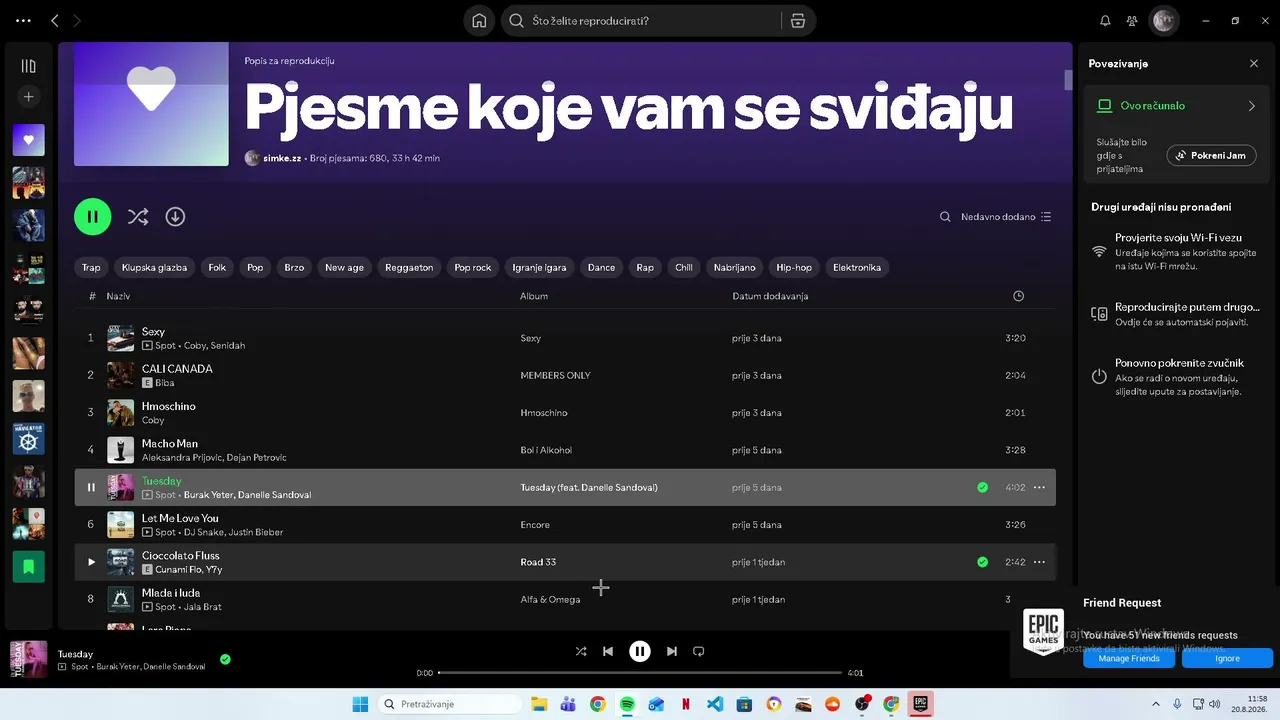Open now playing Tuesday cover art
Viewport: 1280px width, 720px height.
click(x=28, y=659)
